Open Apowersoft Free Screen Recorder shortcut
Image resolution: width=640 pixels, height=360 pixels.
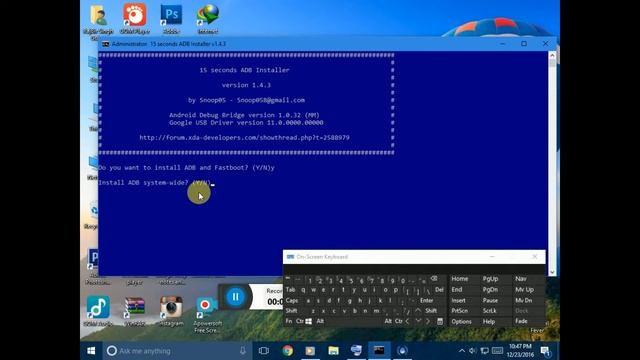(207, 314)
